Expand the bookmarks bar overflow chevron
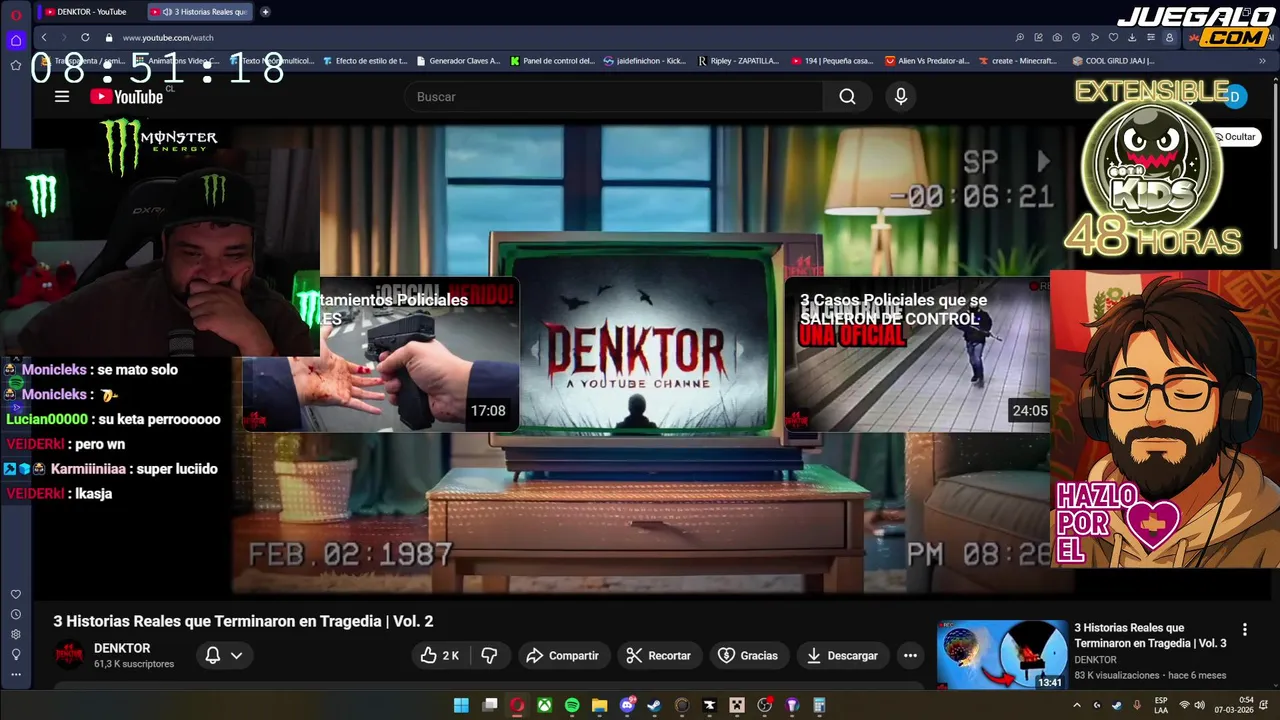Image resolution: width=1280 pixels, height=720 pixels. click(x=1262, y=61)
